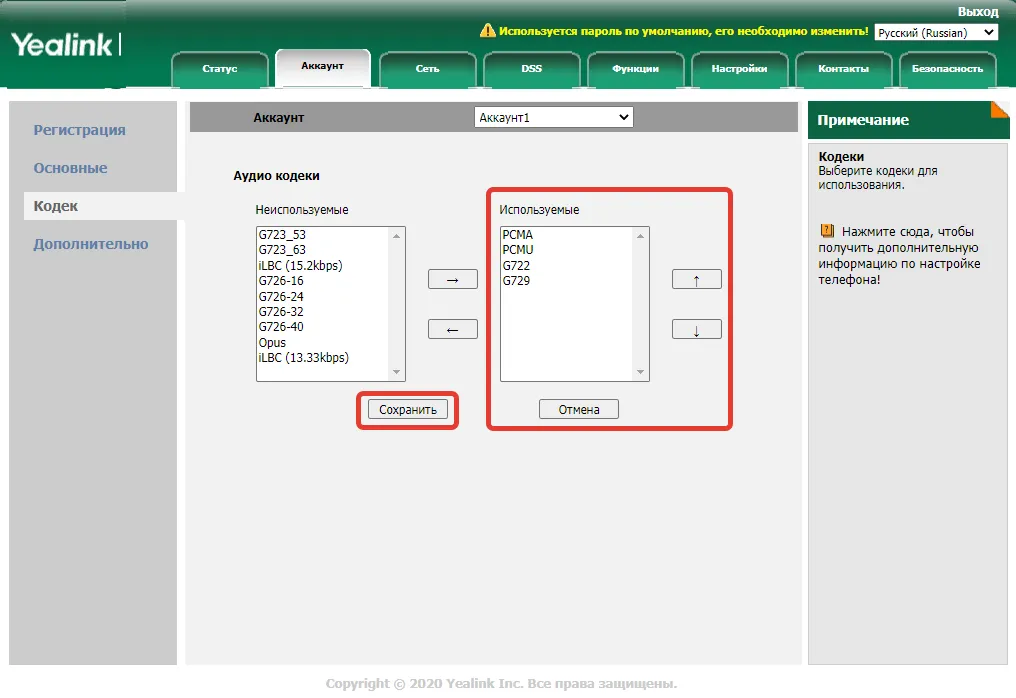This screenshot has height=698, width=1016.
Task: Open Основные in the sidebar
Action: tap(71, 168)
